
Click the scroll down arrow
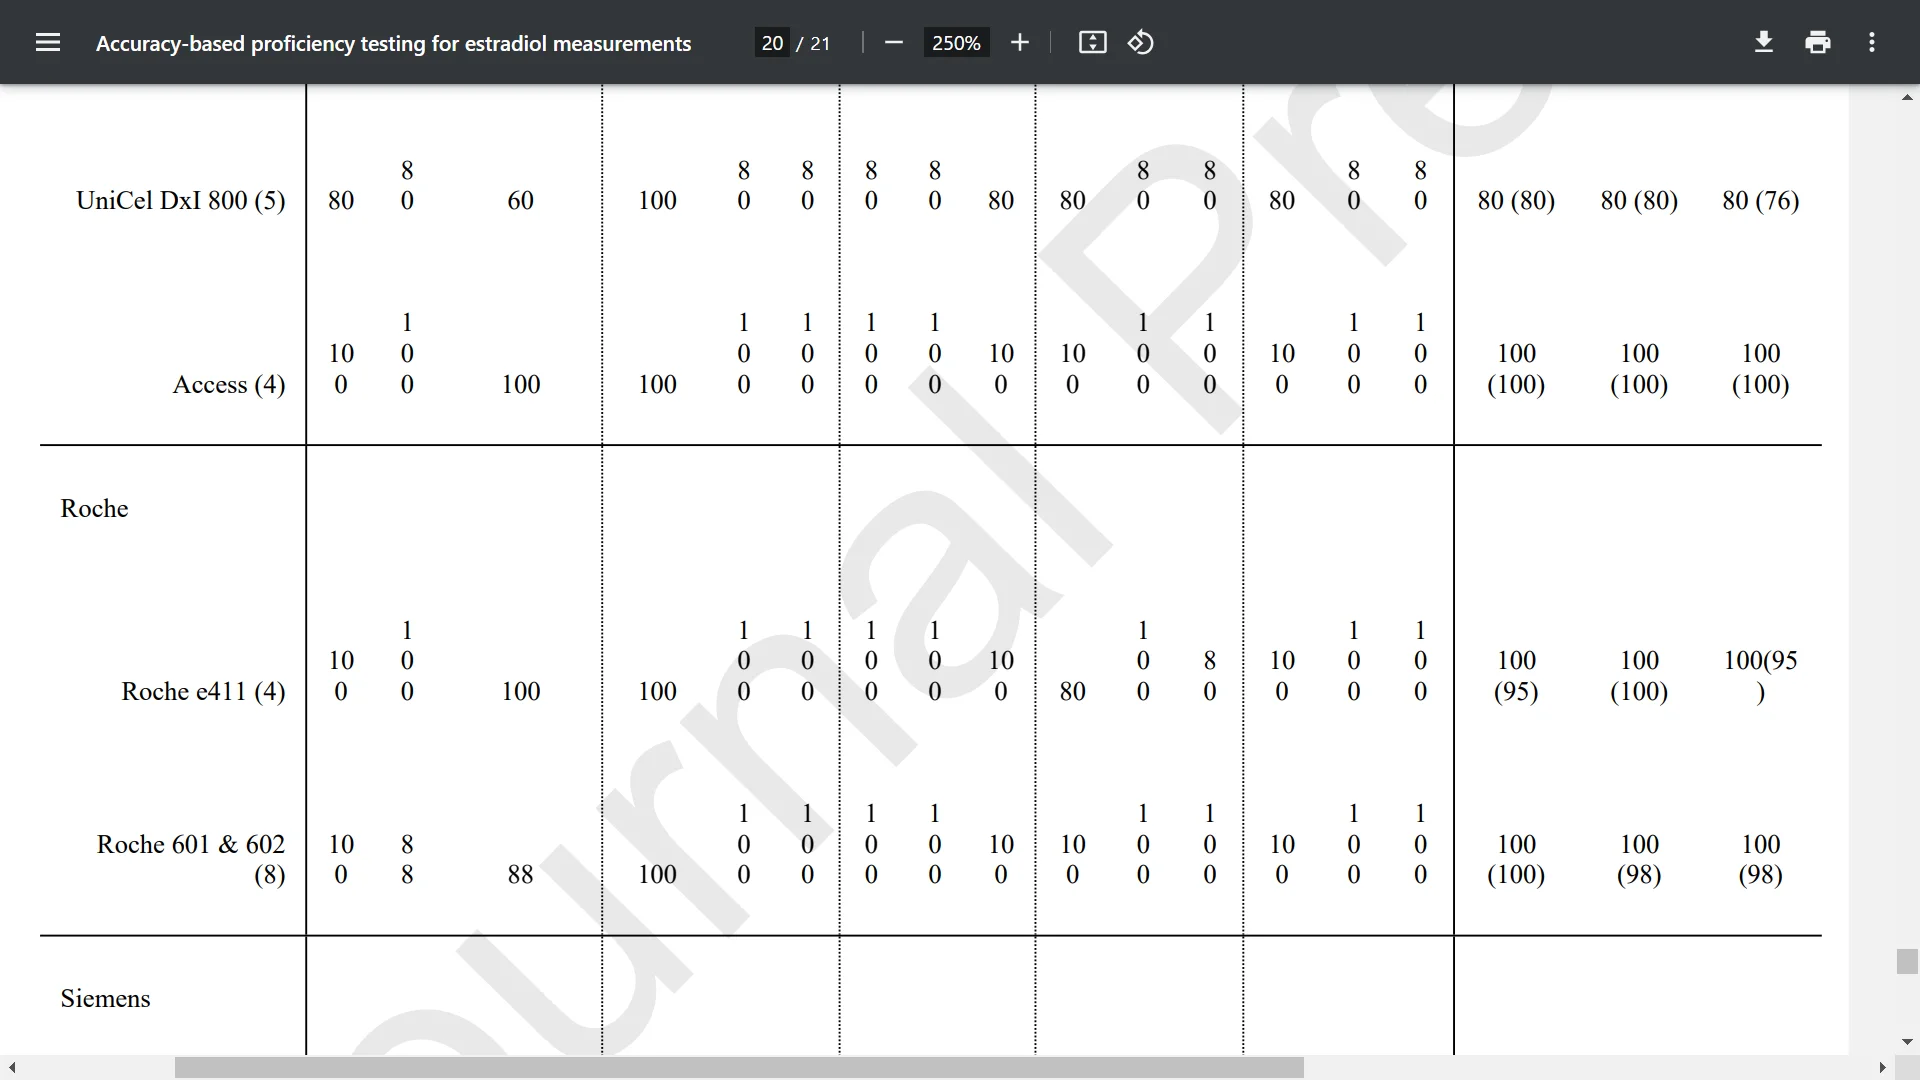coord(1907,1042)
